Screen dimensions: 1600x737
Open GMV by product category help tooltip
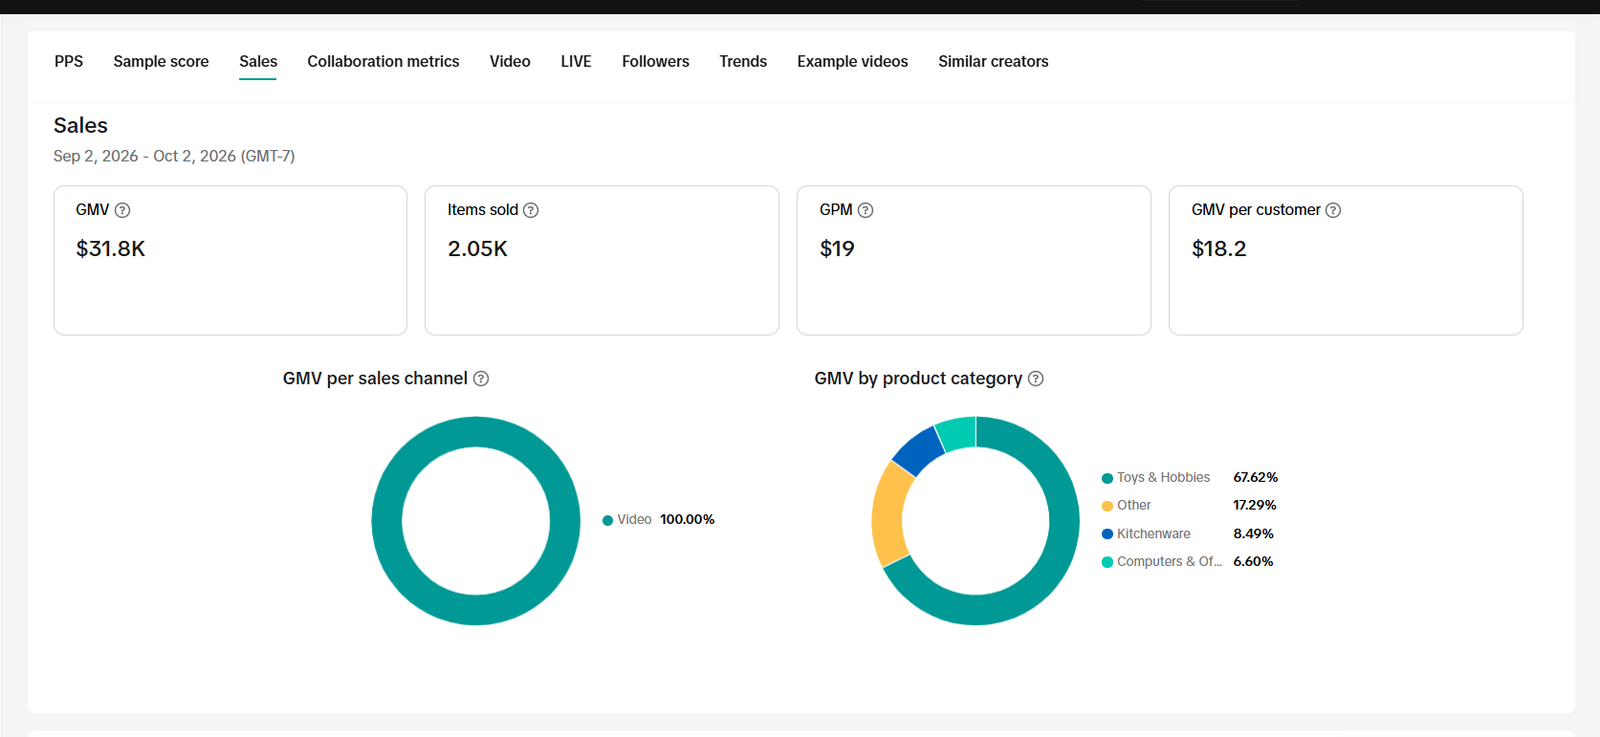(1036, 378)
